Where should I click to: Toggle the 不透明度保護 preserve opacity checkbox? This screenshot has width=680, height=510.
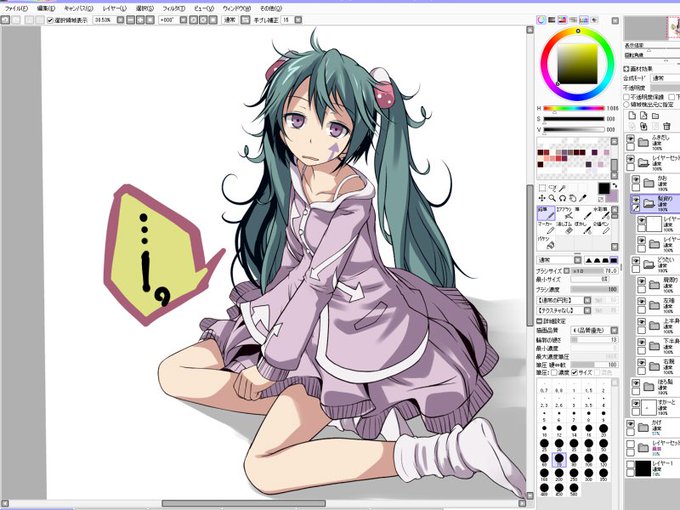(627, 97)
